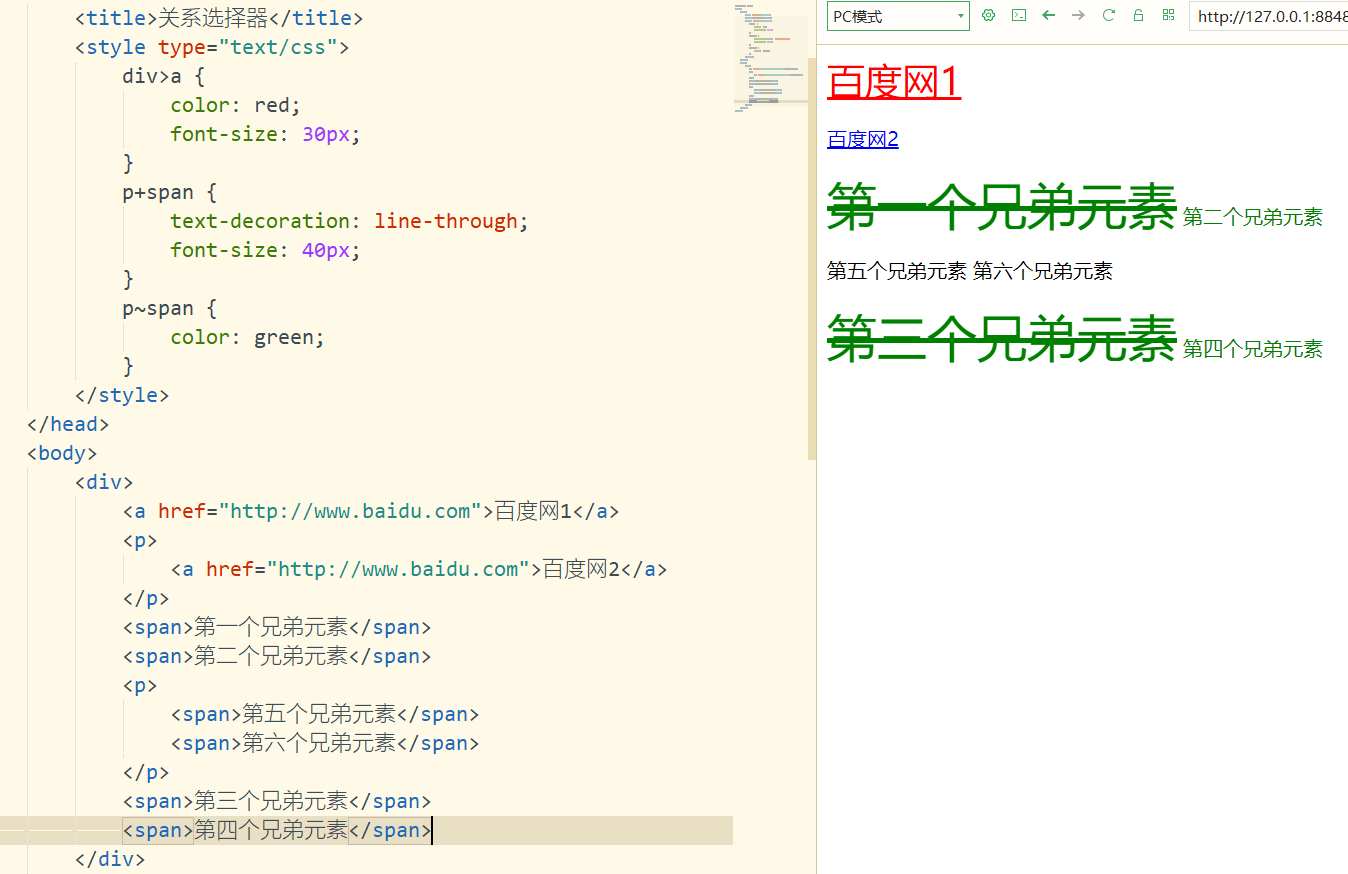
Task: Click the span line 第三个兄弟元素 in code
Action: [x=277, y=801]
